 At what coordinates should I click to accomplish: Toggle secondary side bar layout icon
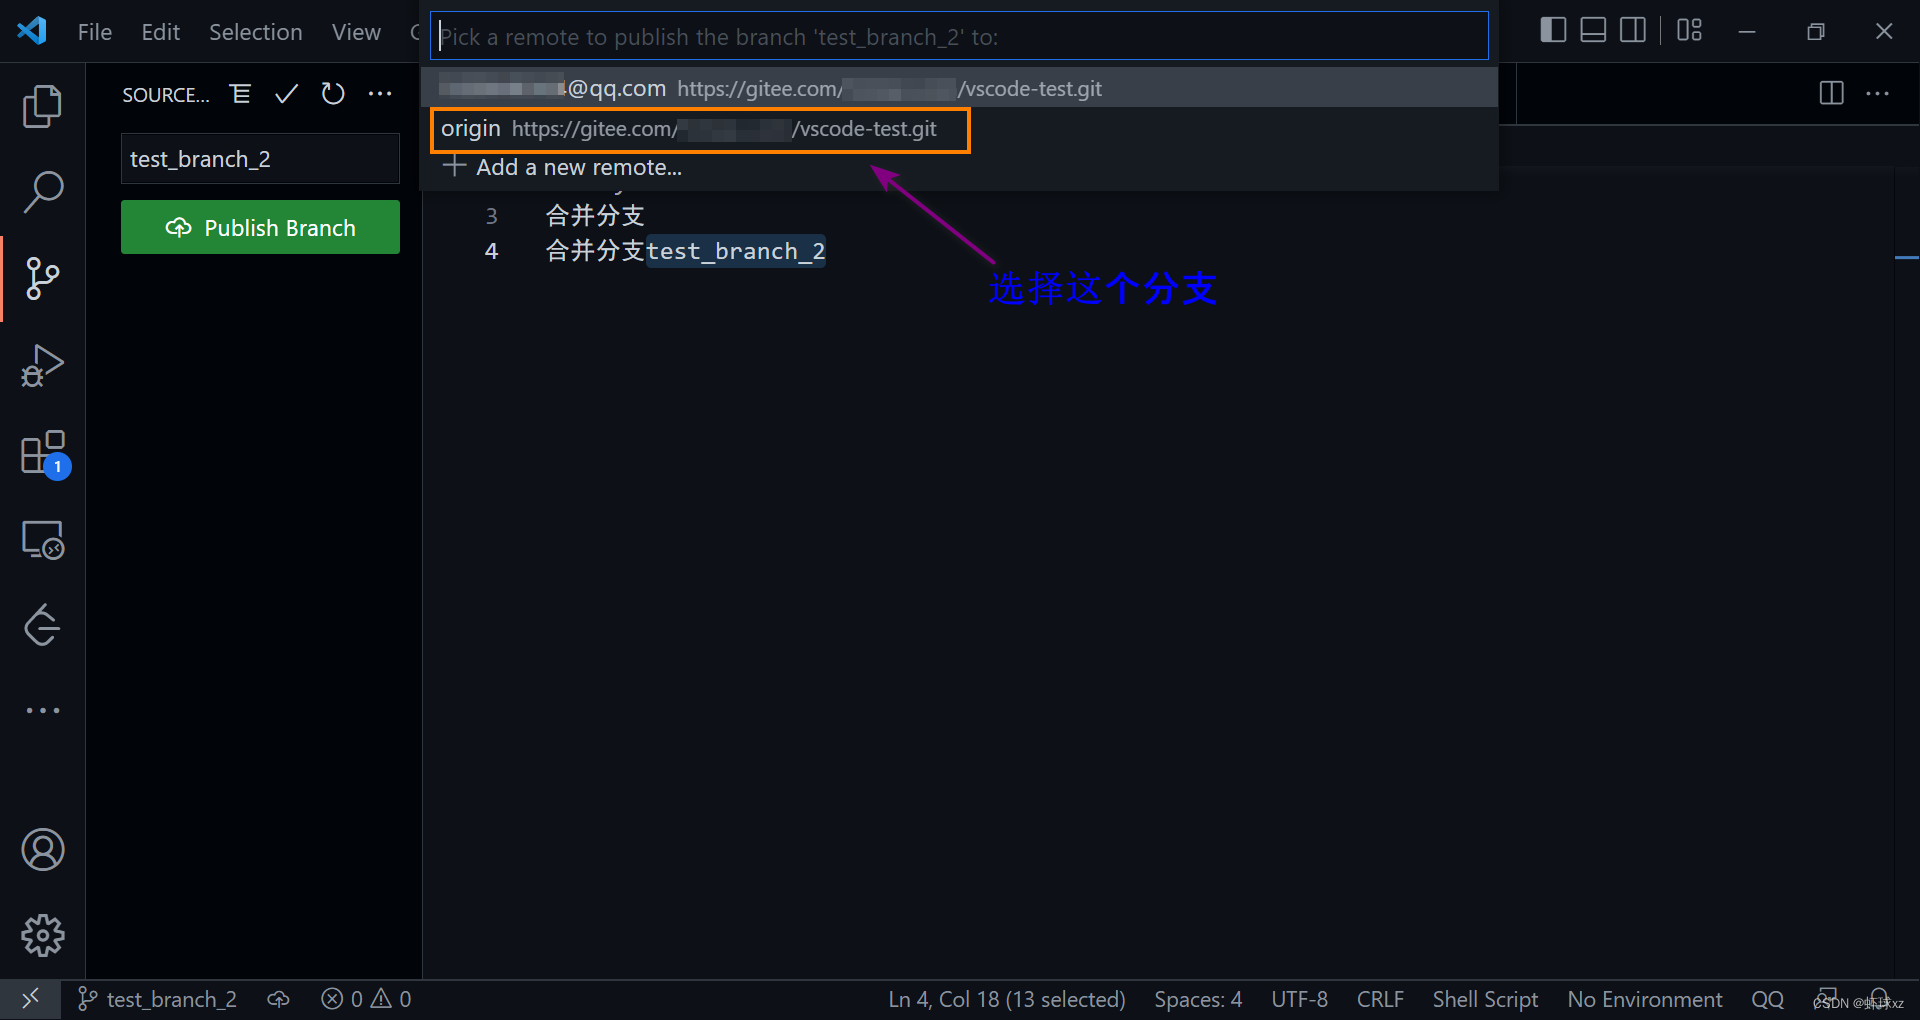click(x=1633, y=30)
